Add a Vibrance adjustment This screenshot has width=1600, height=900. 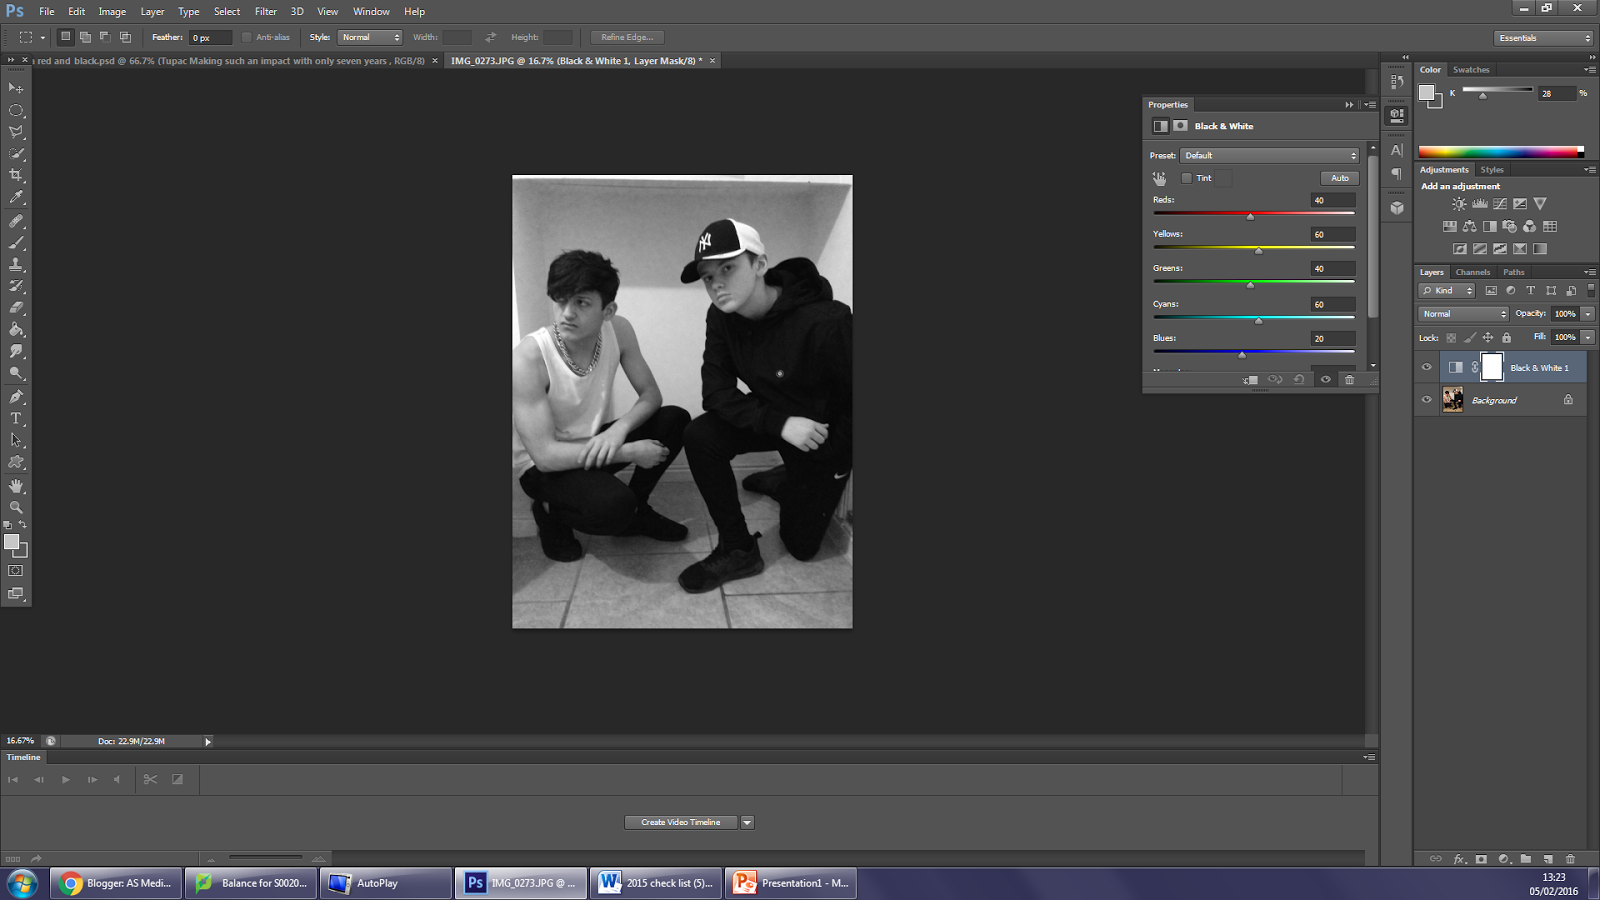click(x=1540, y=204)
